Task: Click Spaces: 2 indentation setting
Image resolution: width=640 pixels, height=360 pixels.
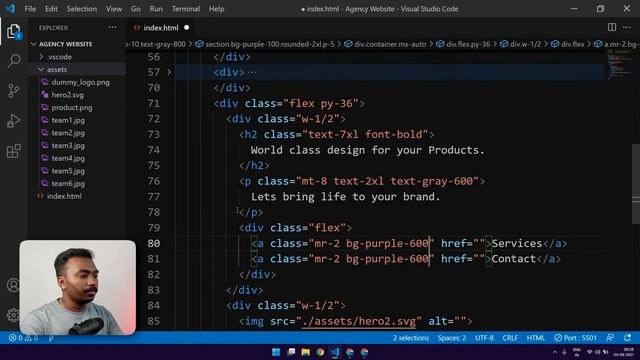Action: pyautogui.click(x=452, y=338)
